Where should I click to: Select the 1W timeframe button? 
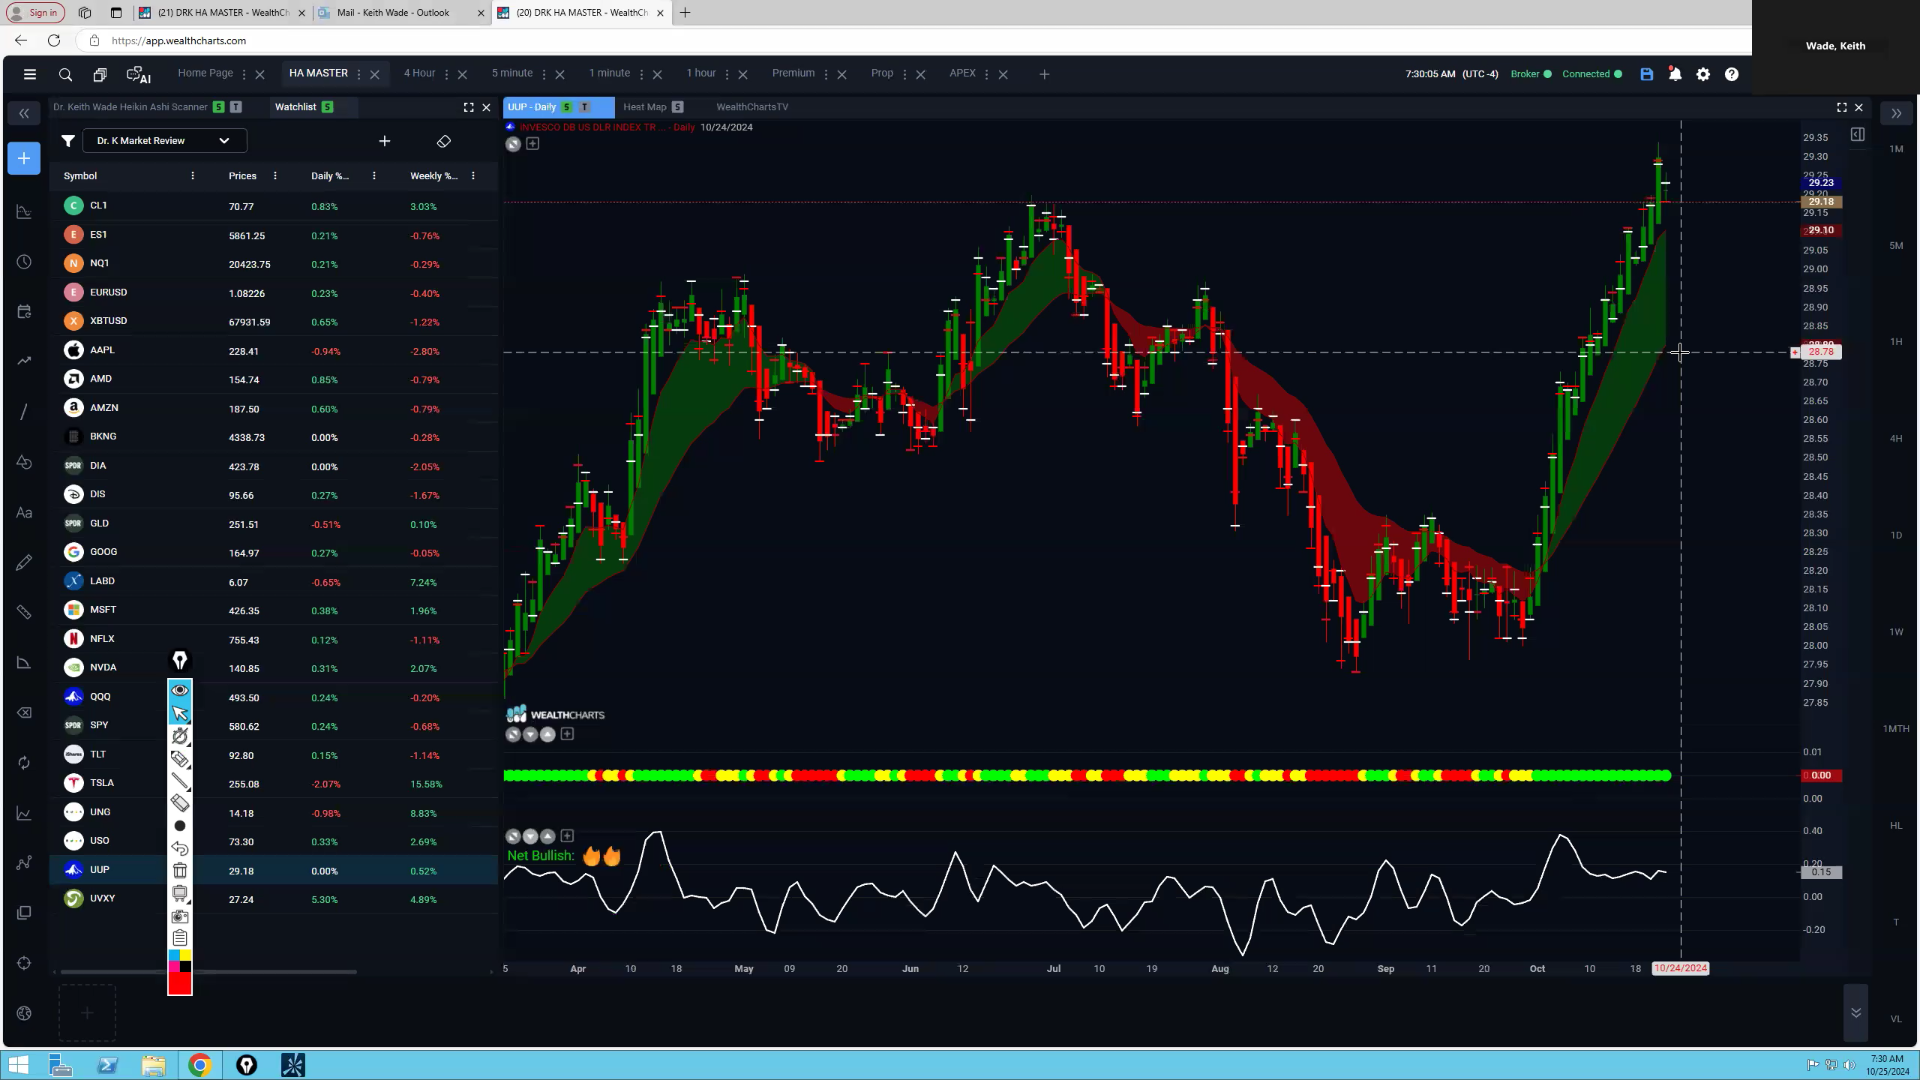coord(1896,632)
